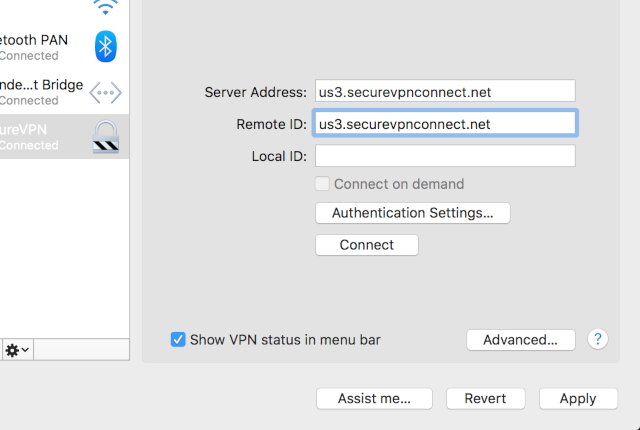This screenshot has width=640, height=430.
Task: Open Authentication Settings
Action: tap(412, 213)
